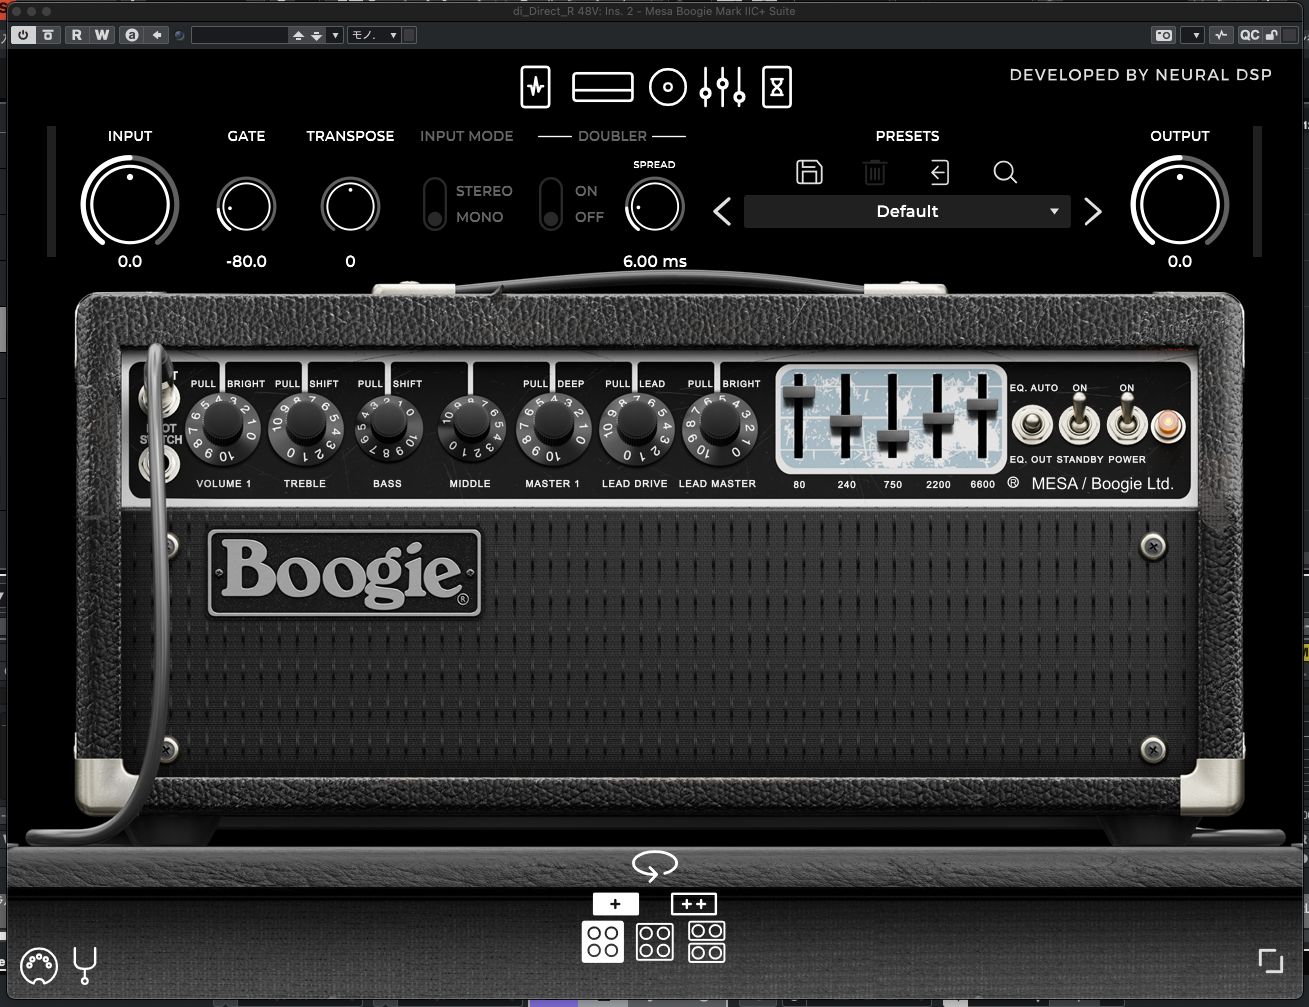Click the GATE value -80.0 text
The height and width of the screenshot is (1007, 1309).
(246, 261)
